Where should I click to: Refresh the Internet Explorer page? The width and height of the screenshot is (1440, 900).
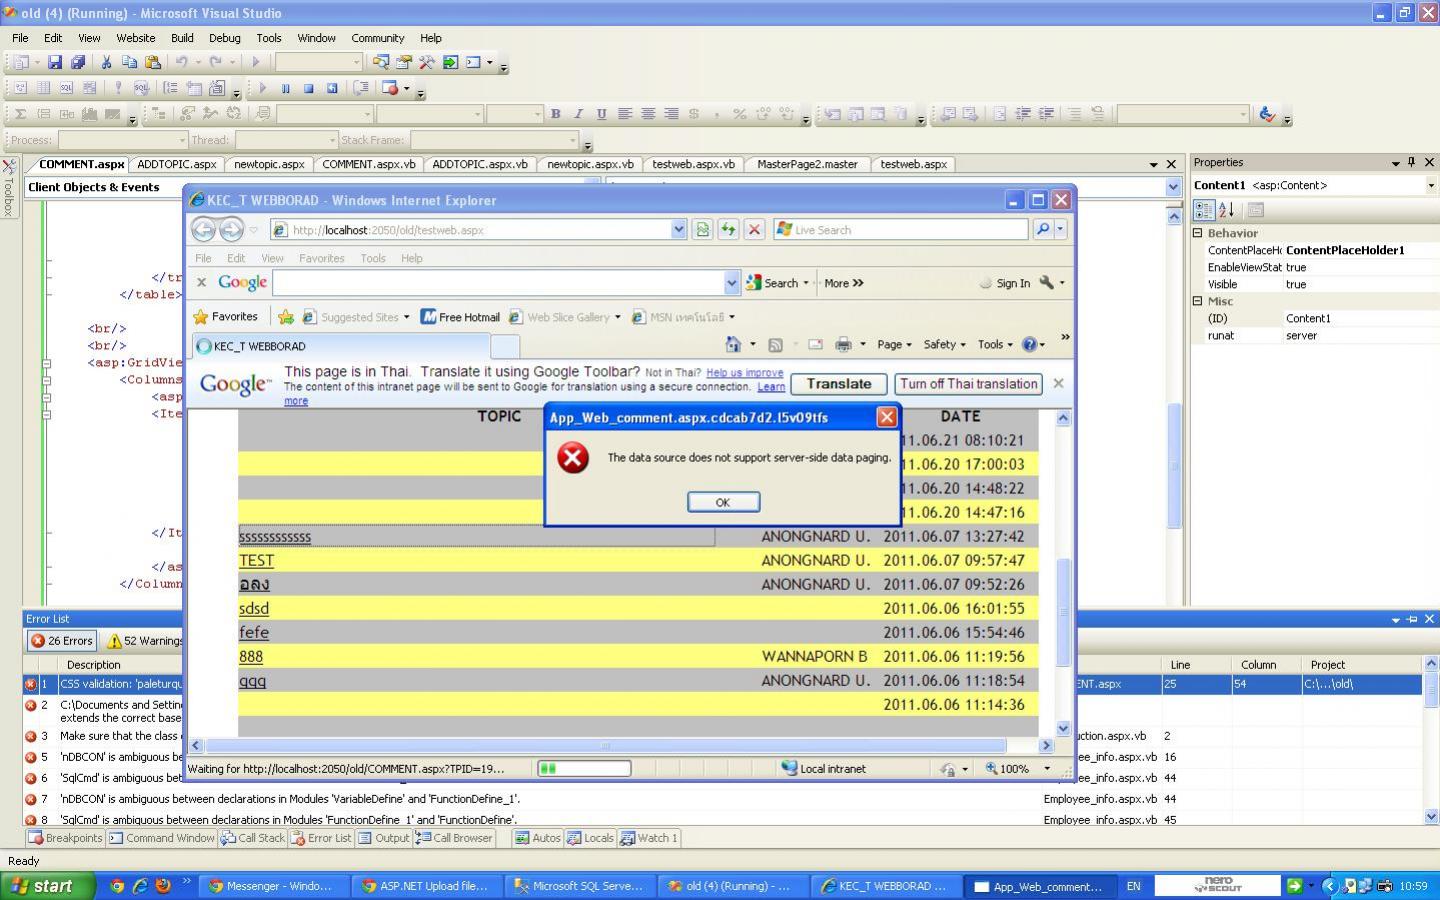[x=728, y=230]
